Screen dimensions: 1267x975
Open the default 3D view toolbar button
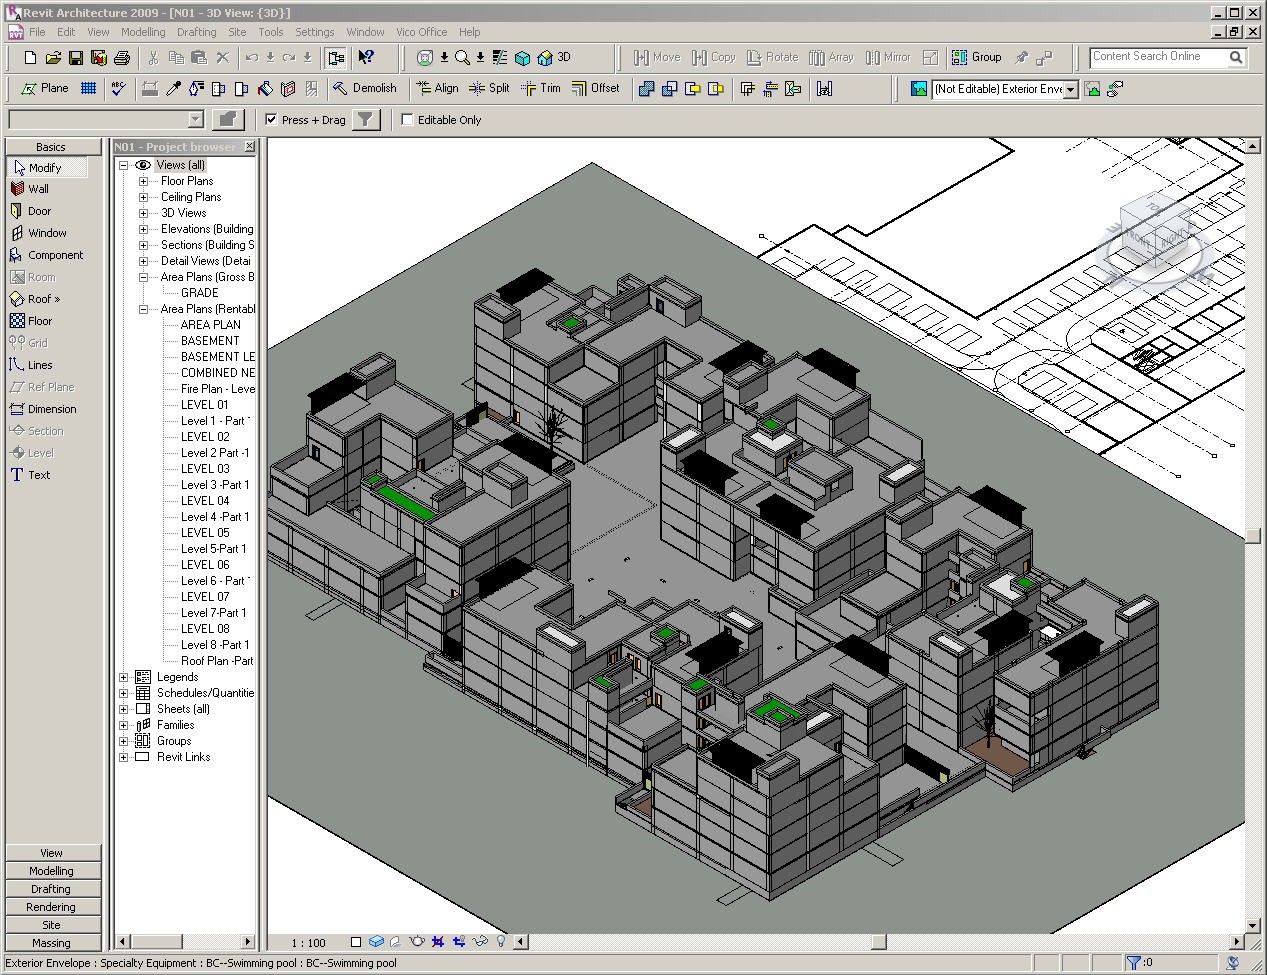555,58
